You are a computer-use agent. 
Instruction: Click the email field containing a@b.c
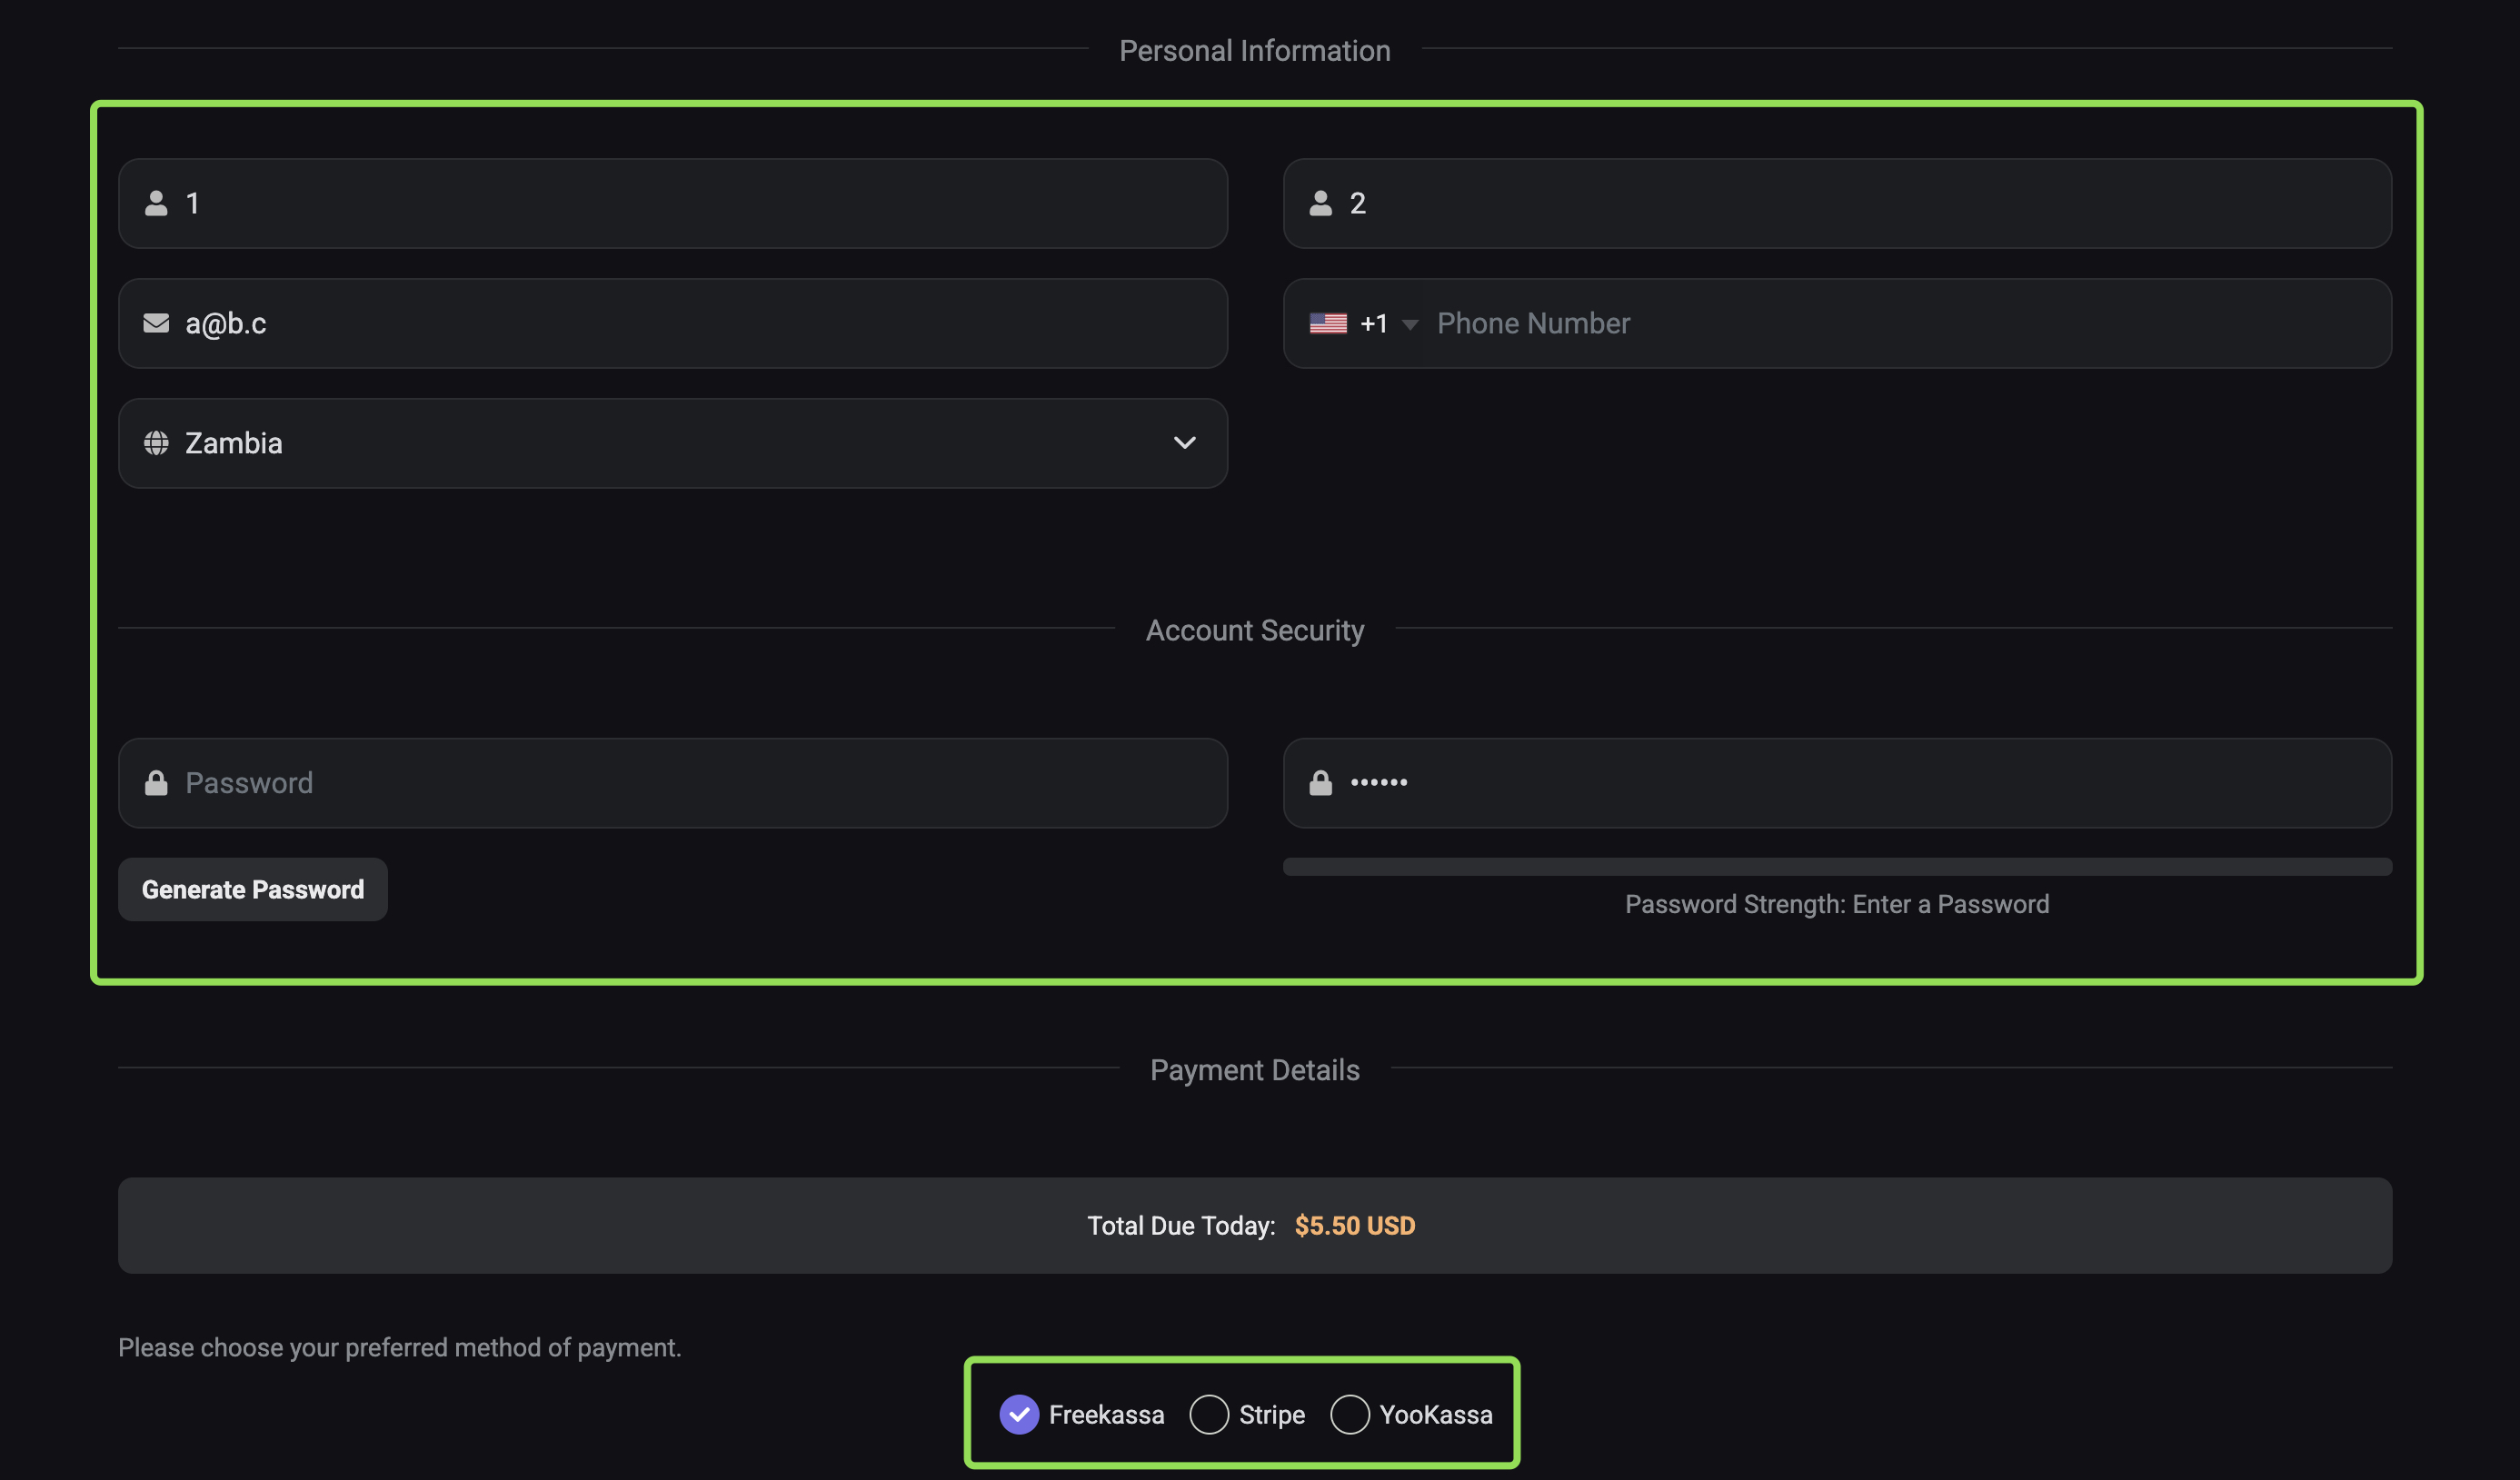[x=673, y=323]
